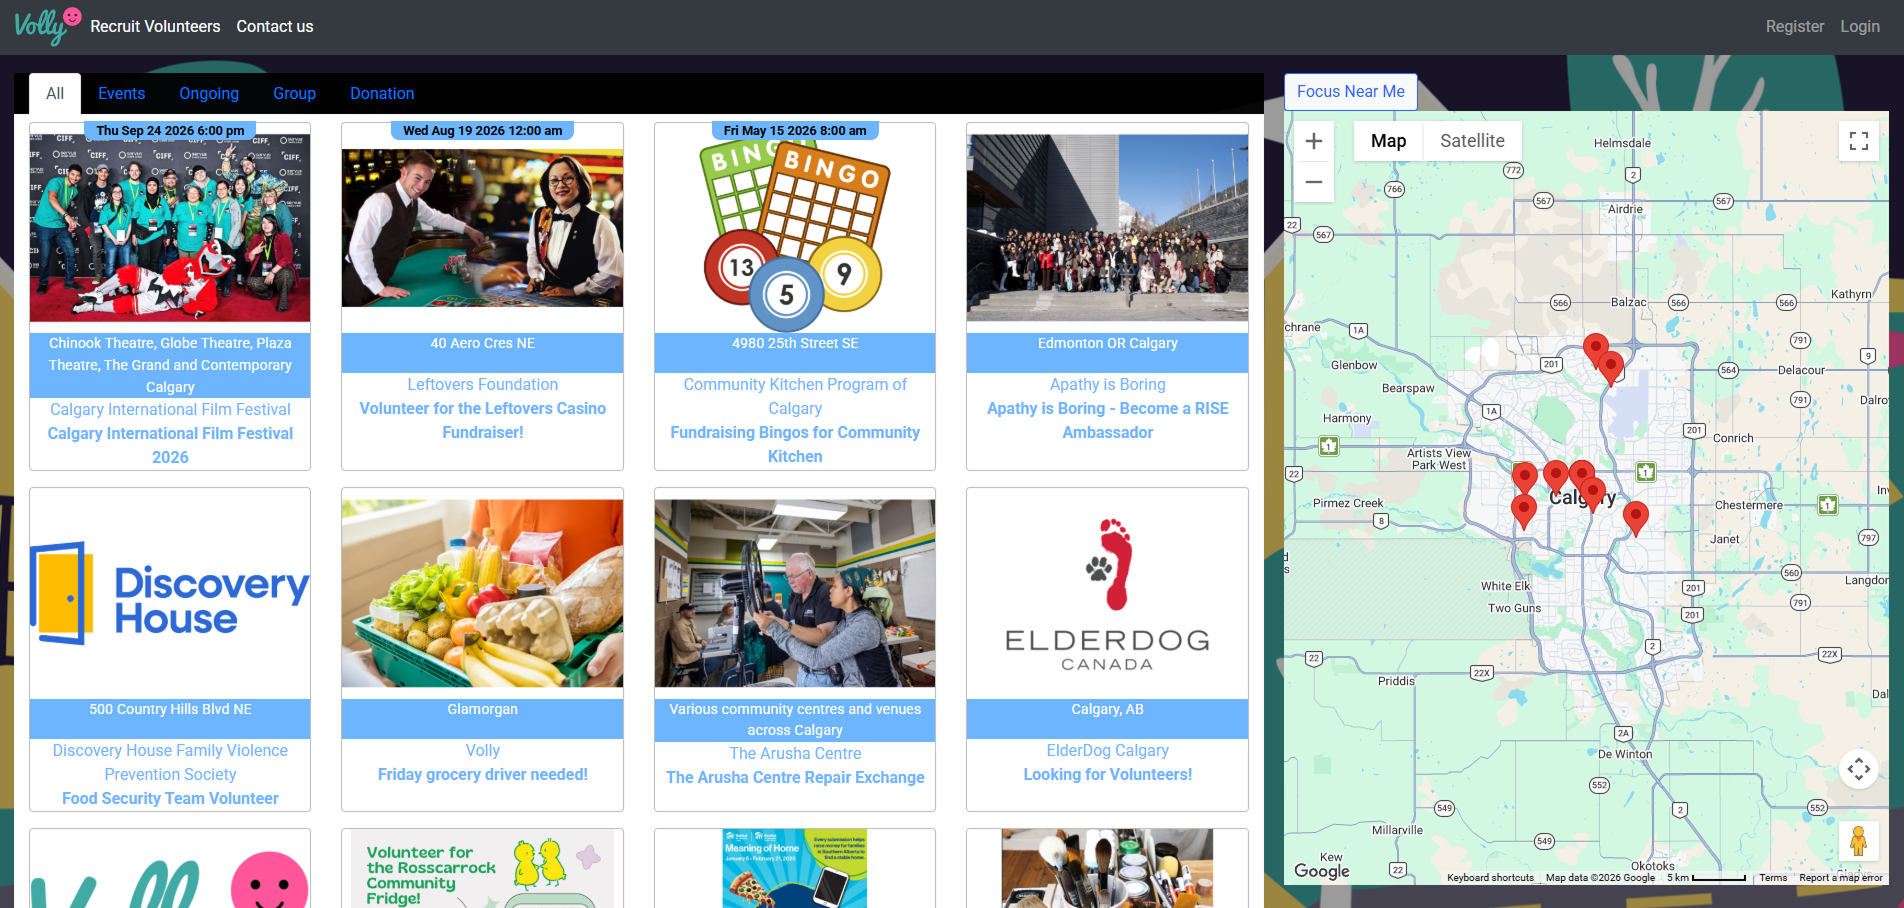
Task: Click the location 'Edmonton OR Calgary'
Action: coord(1107,343)
